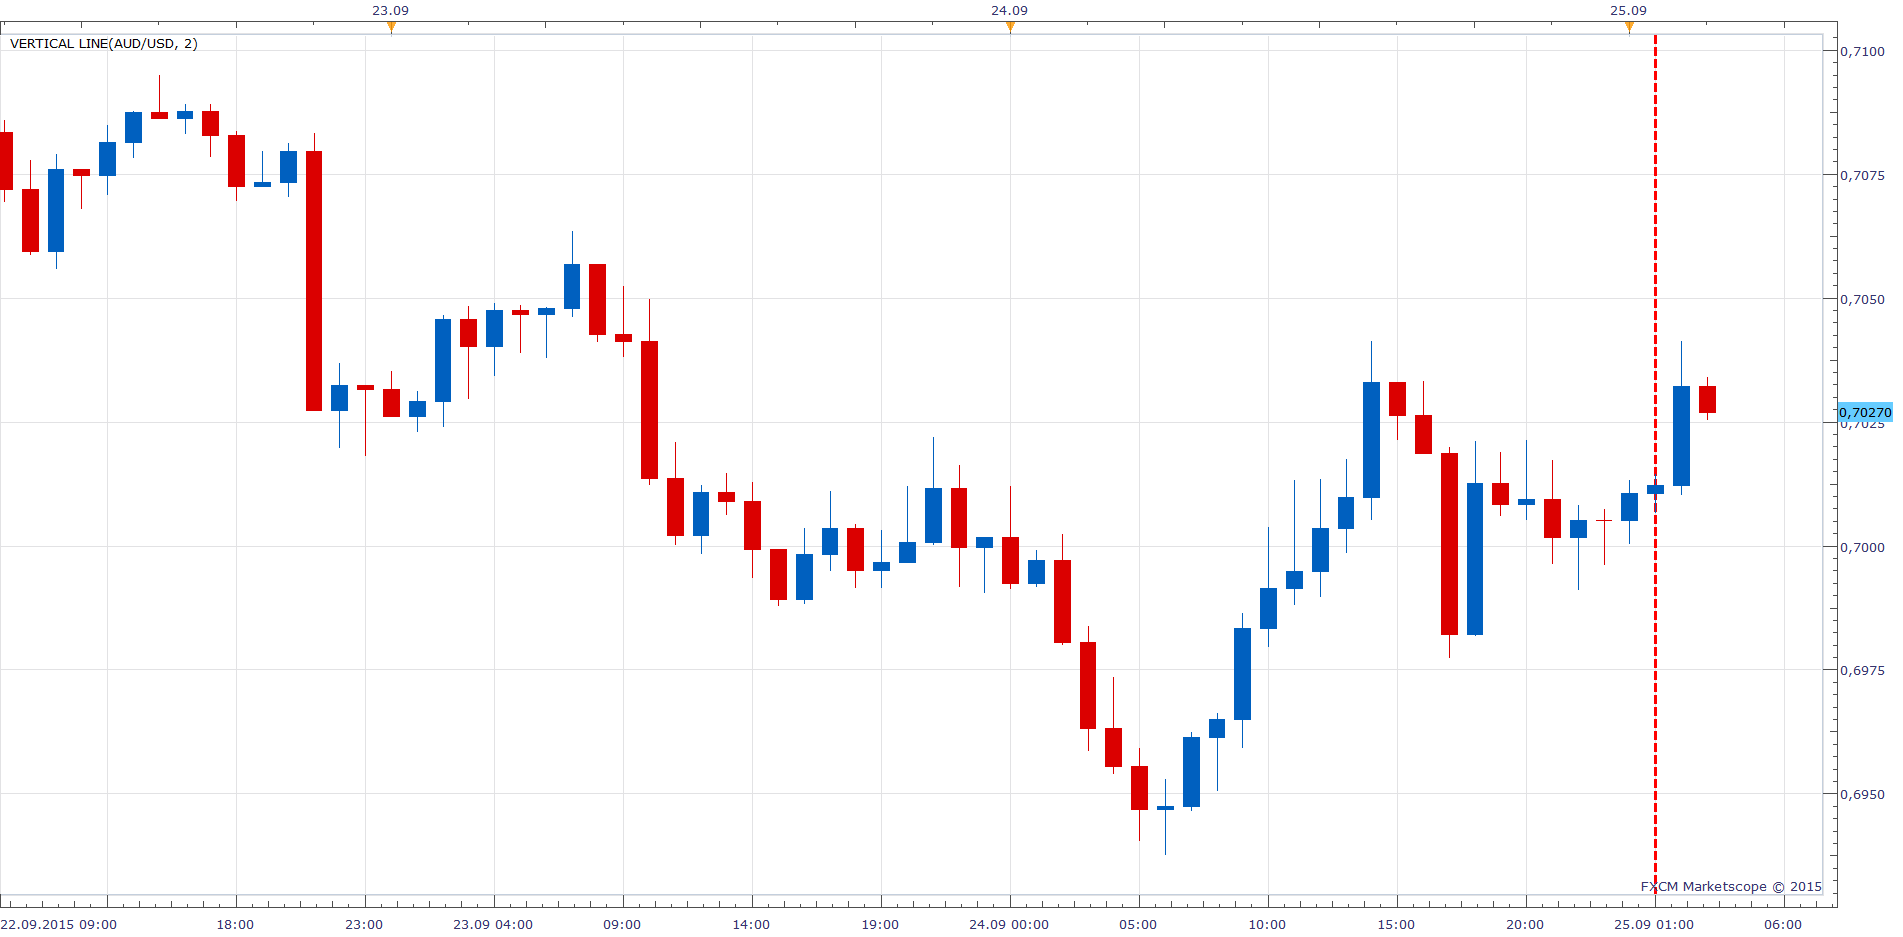Click the "22.09.2015 09:00" time axis label

tap(58, 925)
